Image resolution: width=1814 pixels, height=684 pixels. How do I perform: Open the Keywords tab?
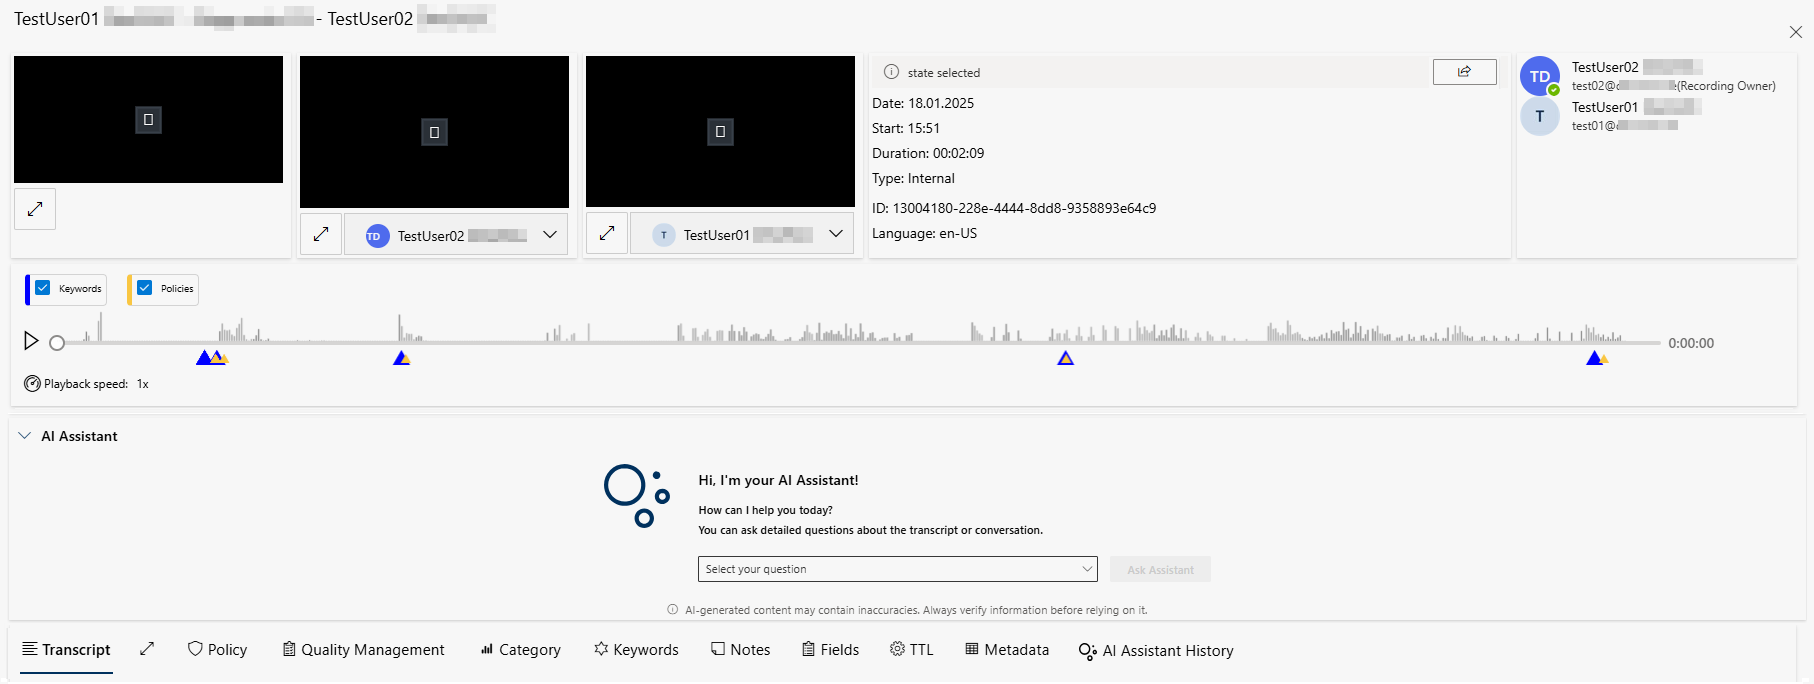pyautogui.click(x=636, y=650)
